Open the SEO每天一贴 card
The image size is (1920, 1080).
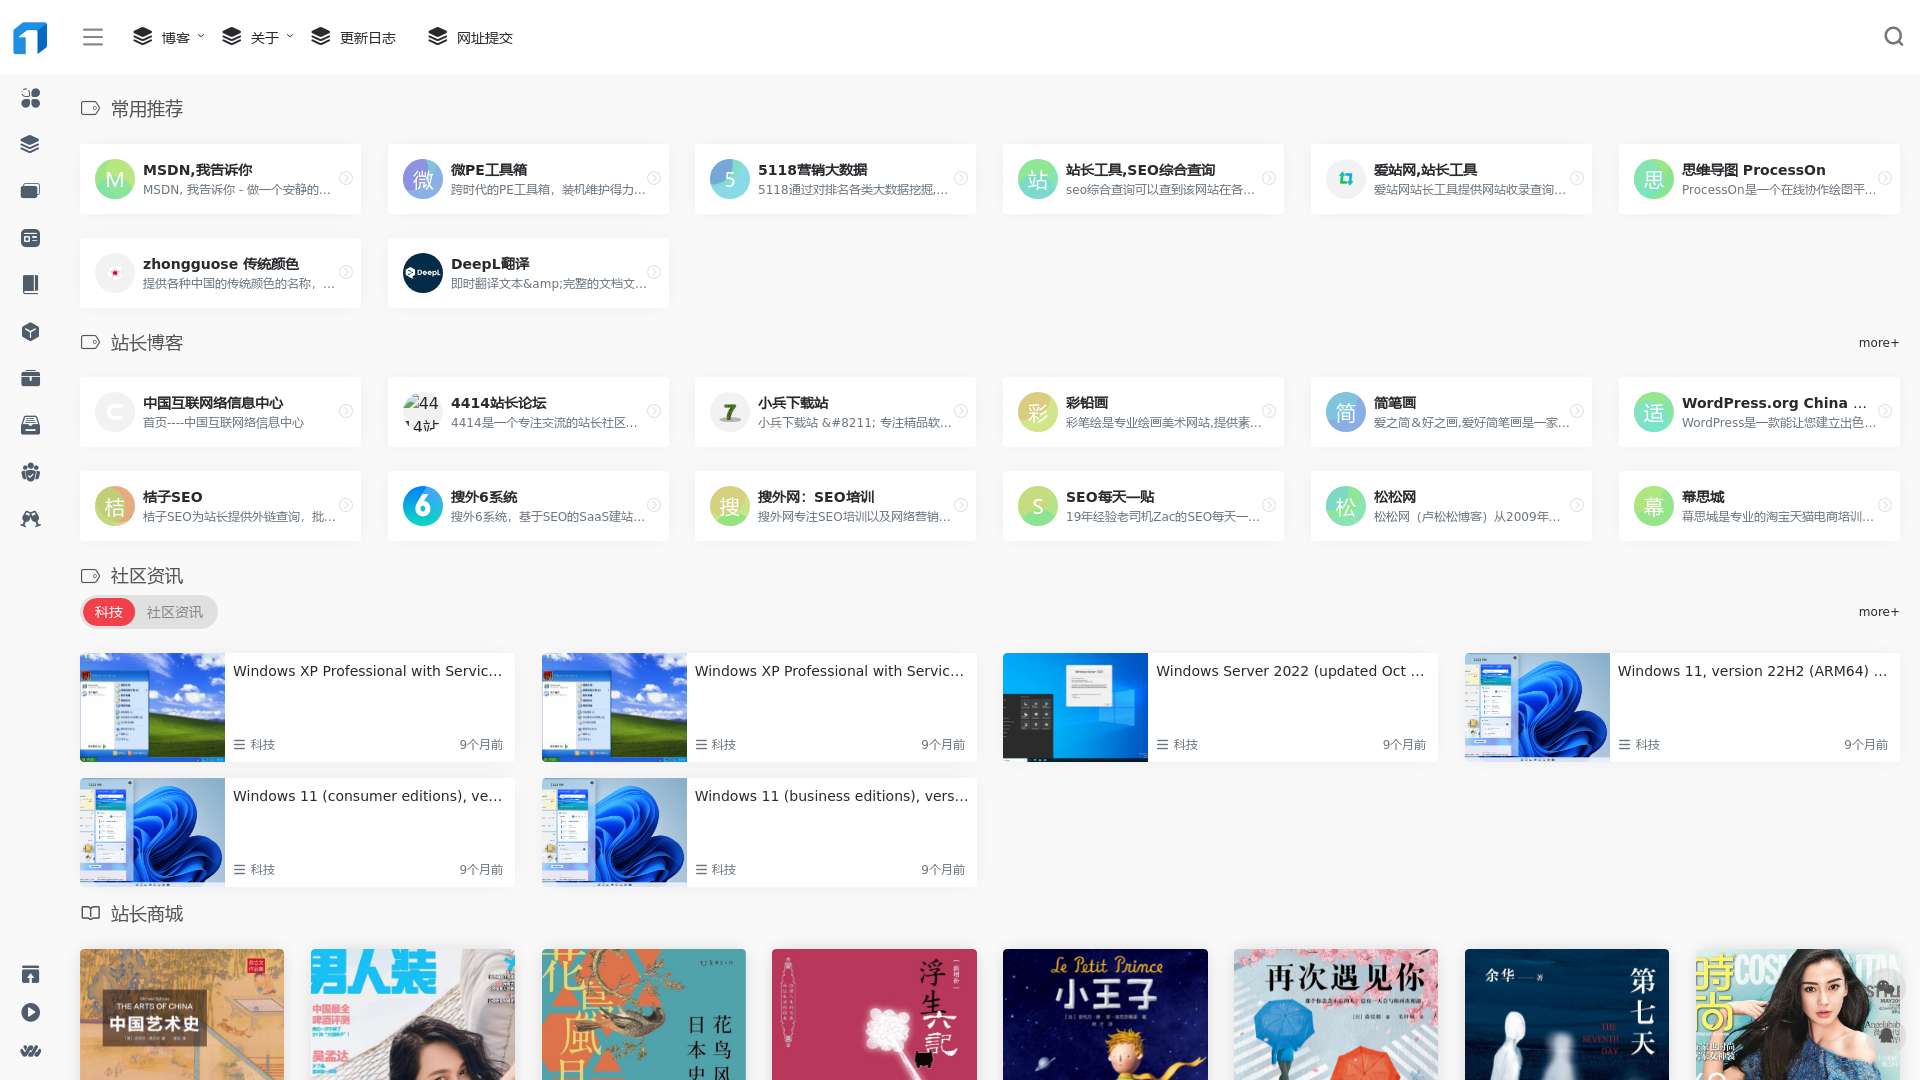[1143, 506]
